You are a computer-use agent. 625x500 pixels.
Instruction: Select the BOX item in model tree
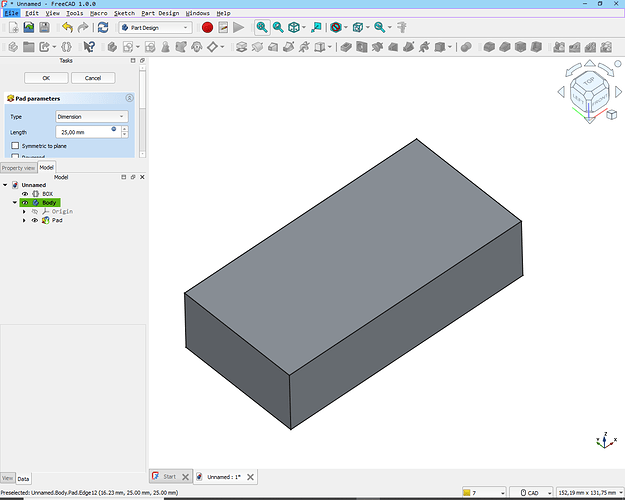point(47,194)
